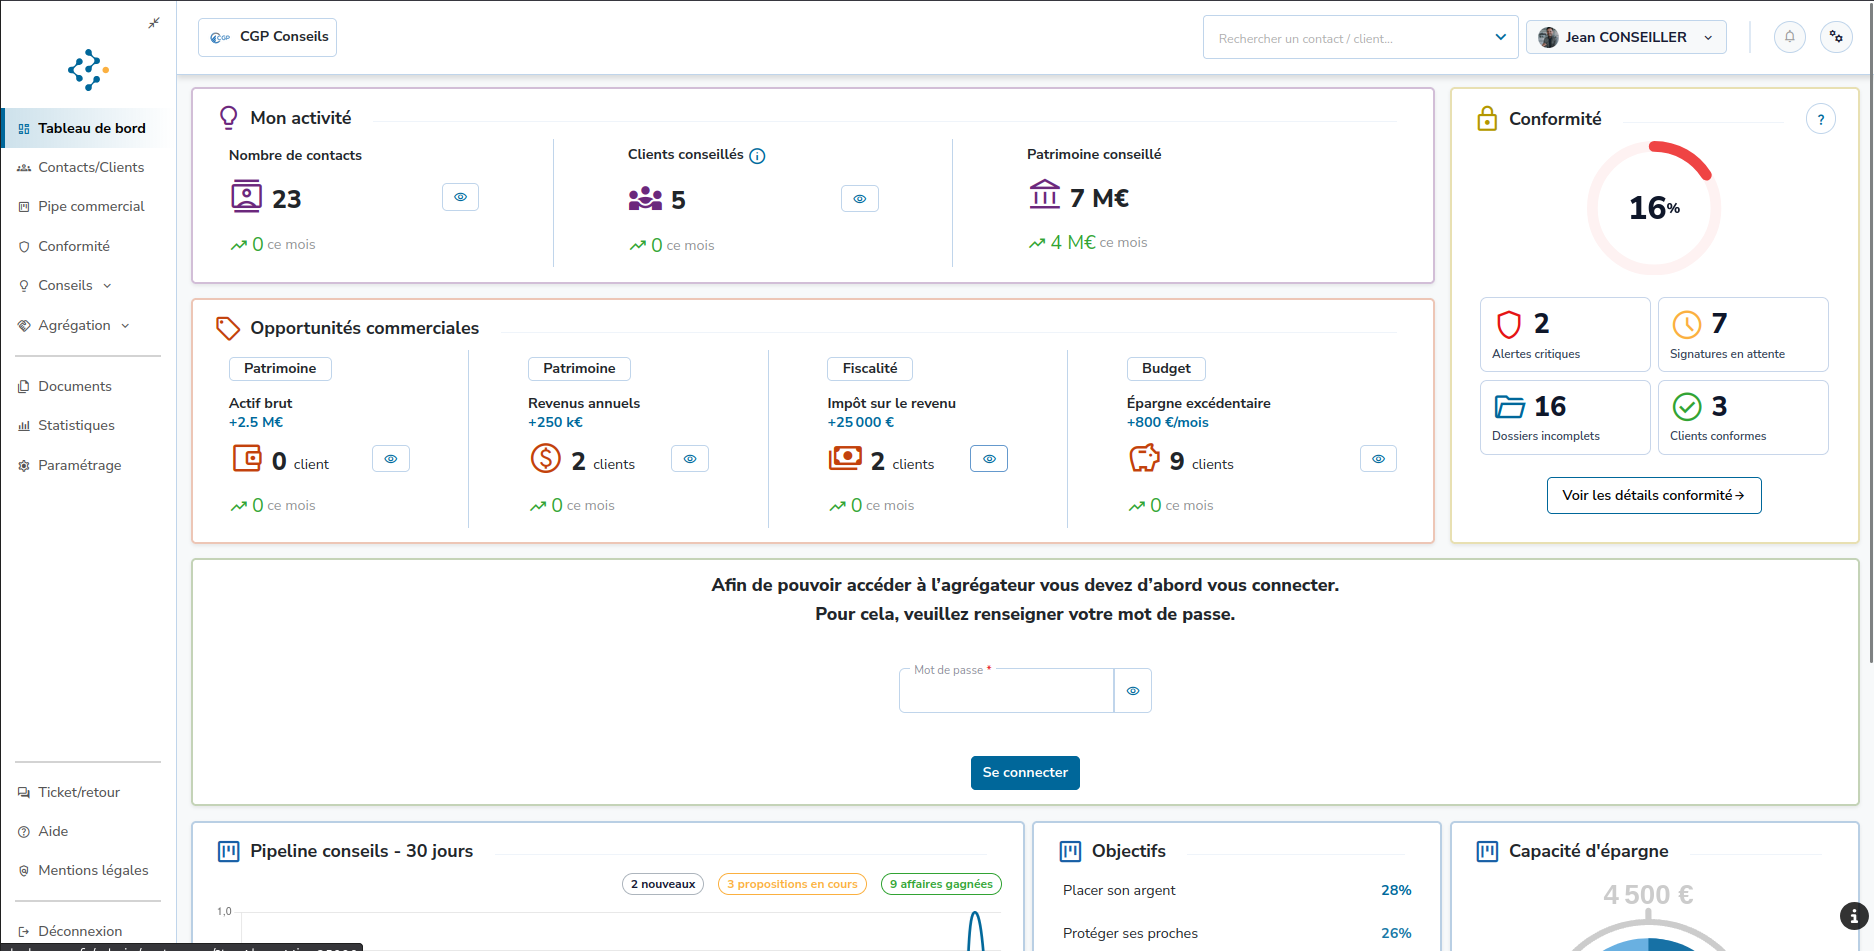Open the settings gears icon in header
This screenshot has width=1874, height=951.
click(x=1836, y=37)
